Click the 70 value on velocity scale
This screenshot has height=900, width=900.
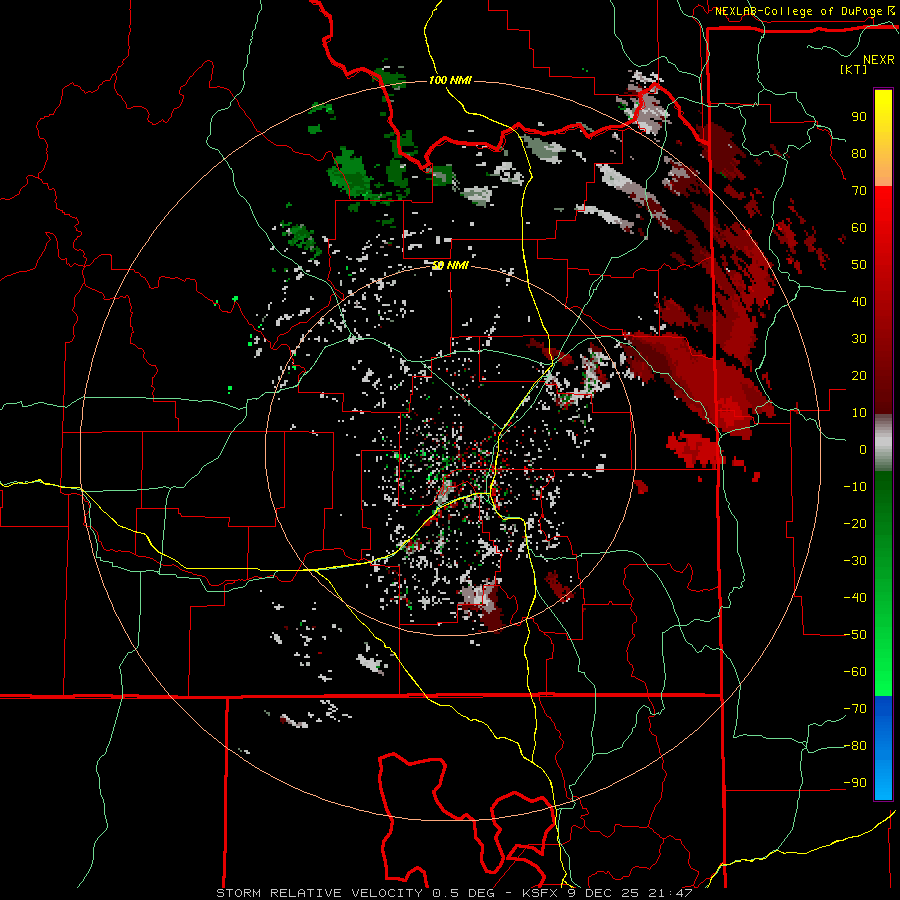pos(859,191)
